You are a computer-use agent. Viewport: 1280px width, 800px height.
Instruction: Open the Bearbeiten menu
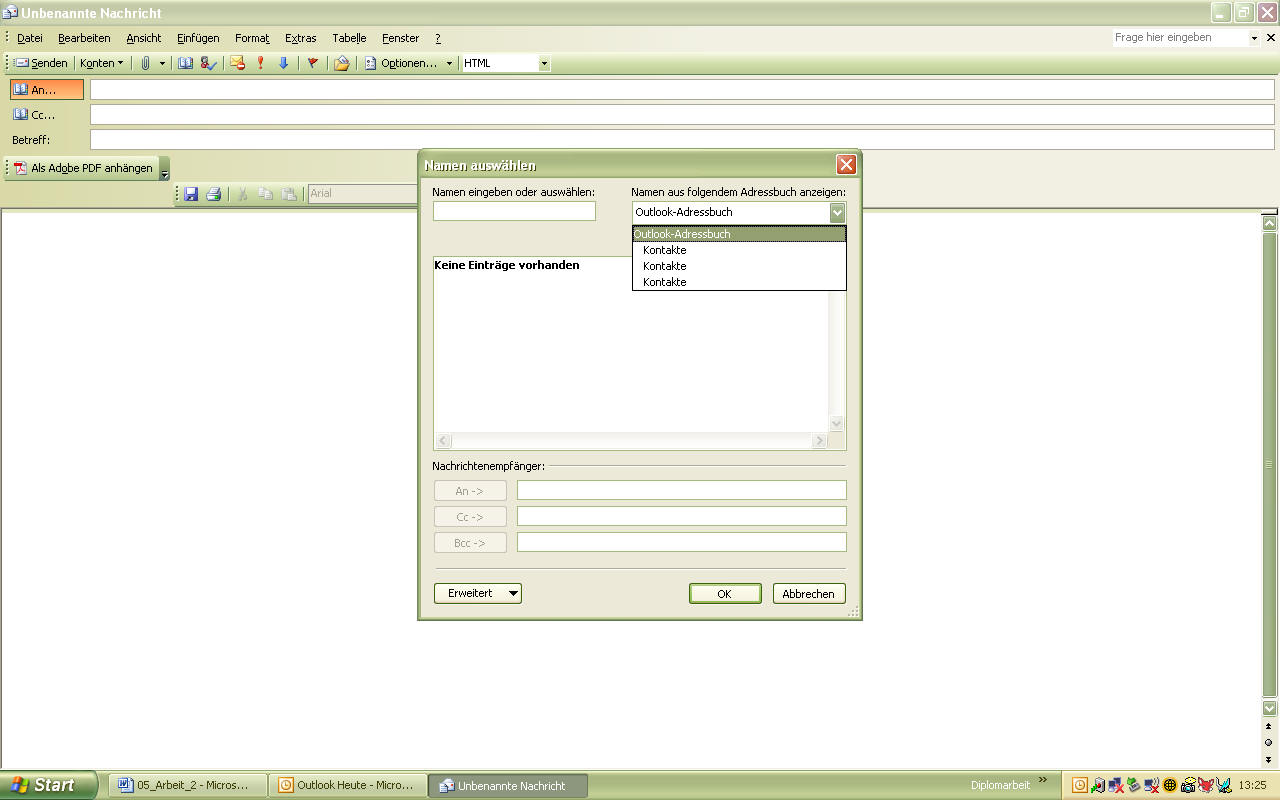[84, 38]
